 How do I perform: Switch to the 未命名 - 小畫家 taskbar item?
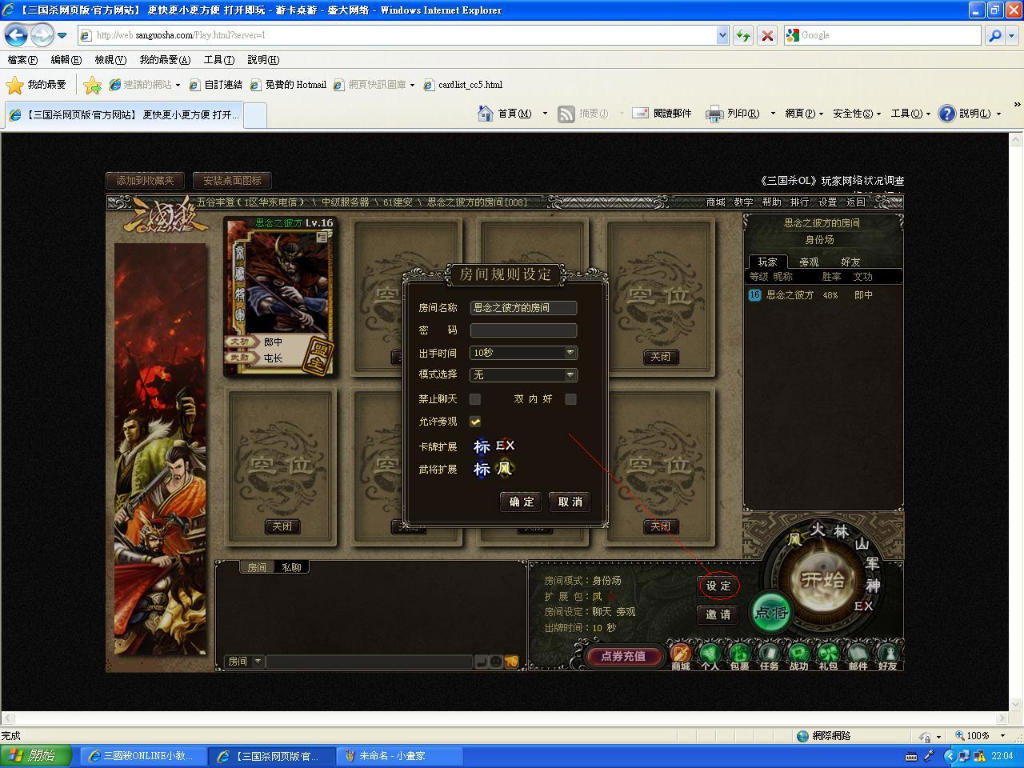399,756
